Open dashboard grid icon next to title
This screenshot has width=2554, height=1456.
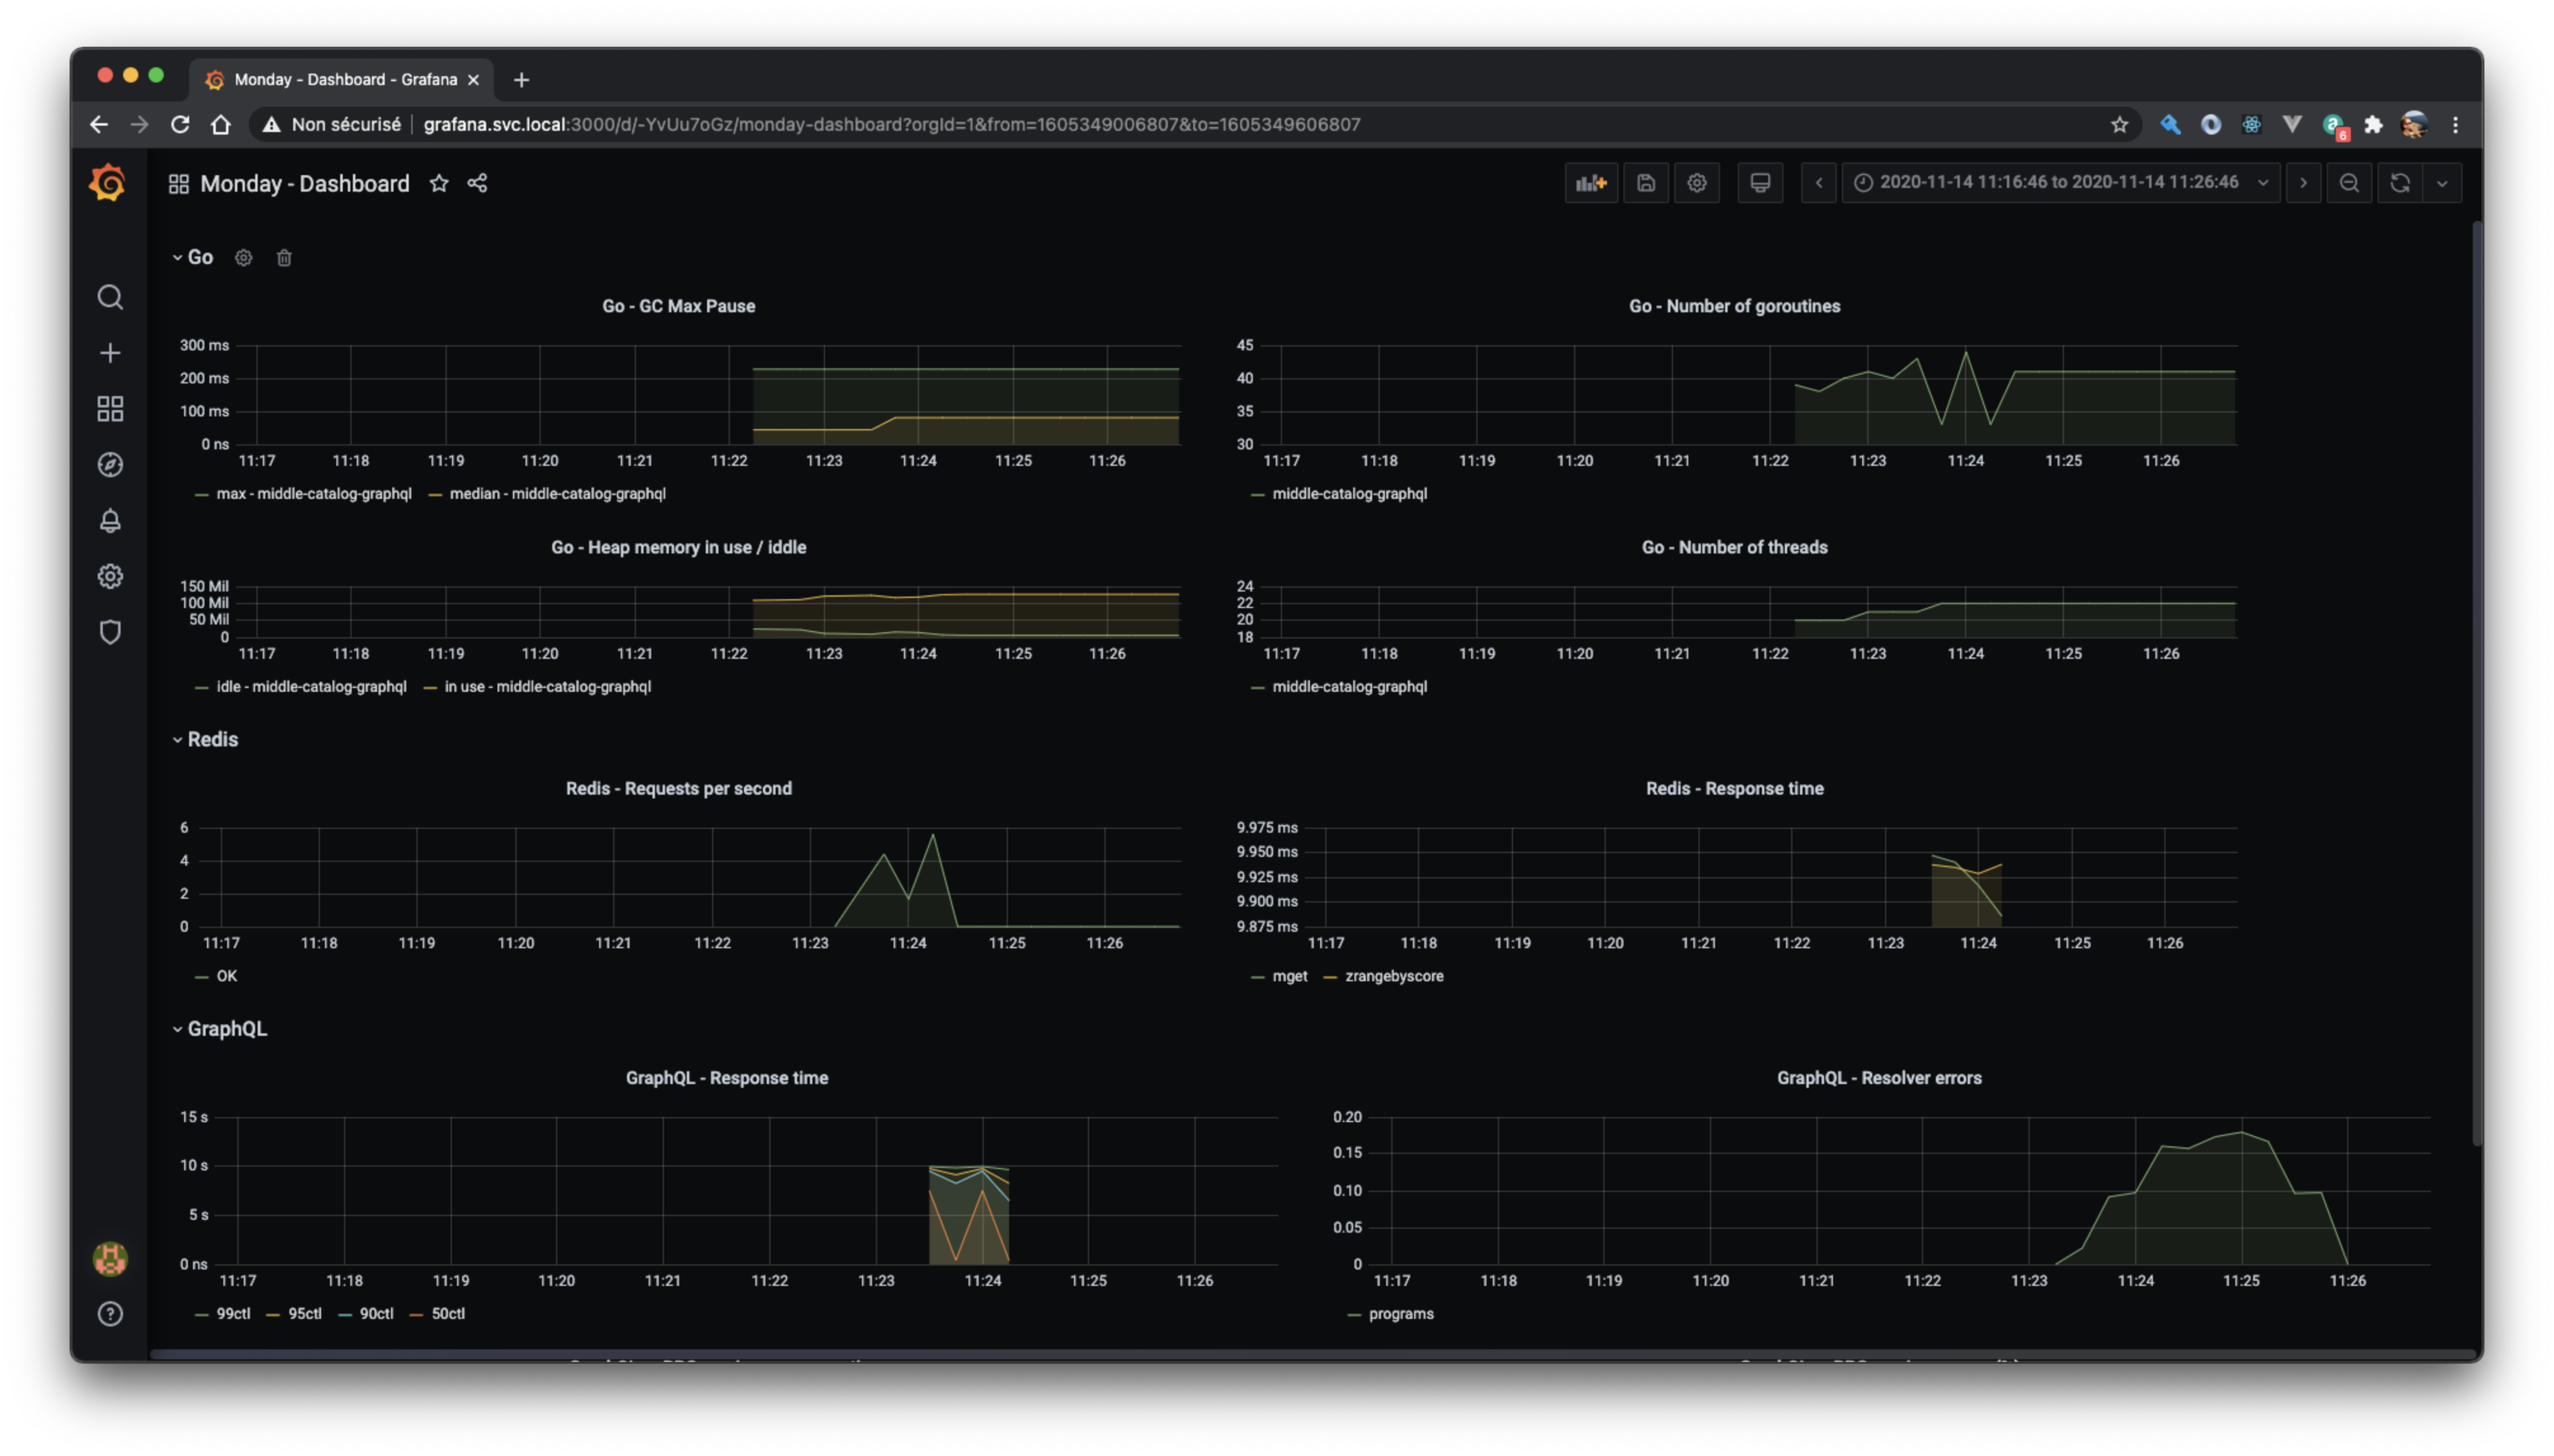pos(179,184)
